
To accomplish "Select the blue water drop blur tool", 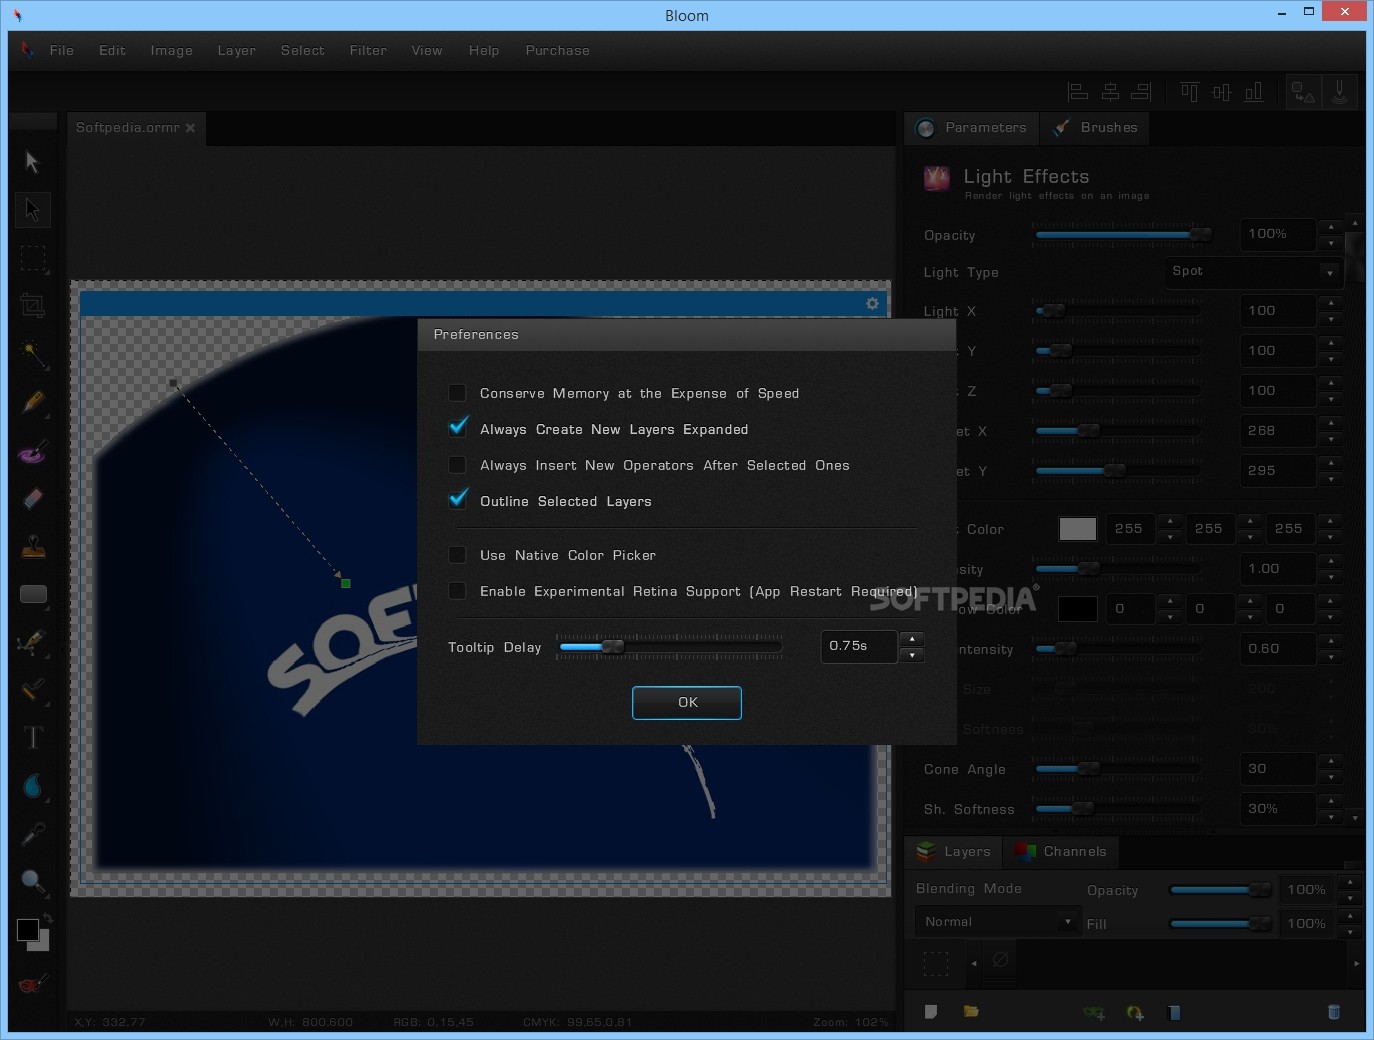I will [x=33, y=786].
